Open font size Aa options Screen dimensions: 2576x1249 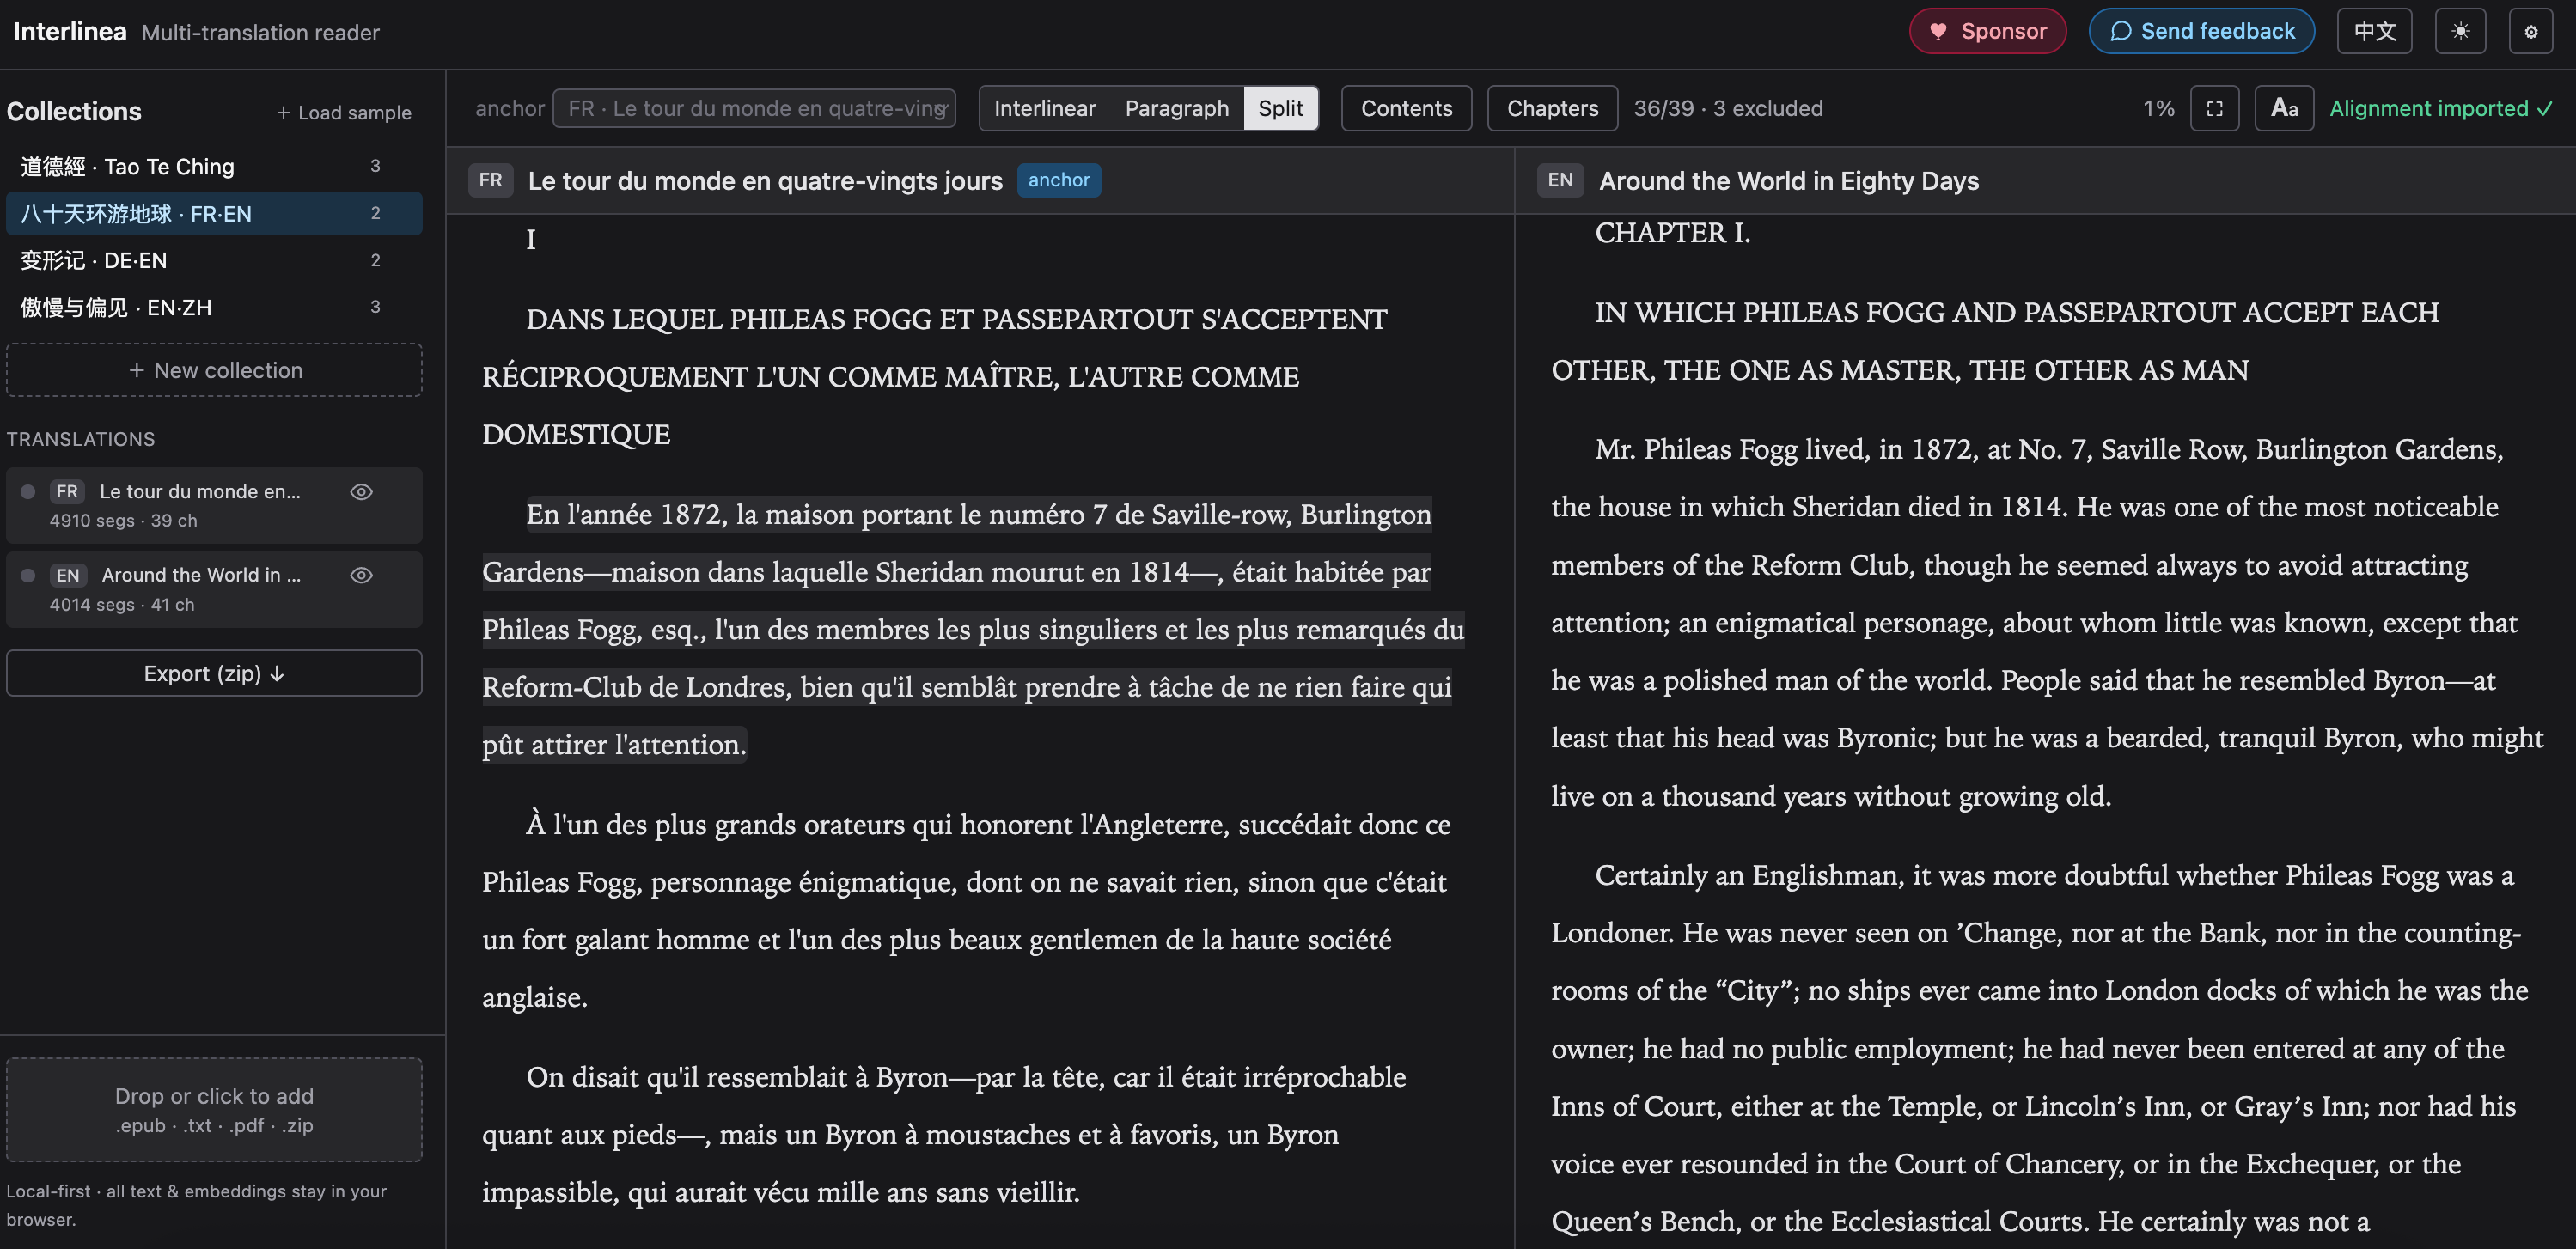[2284, 108]
